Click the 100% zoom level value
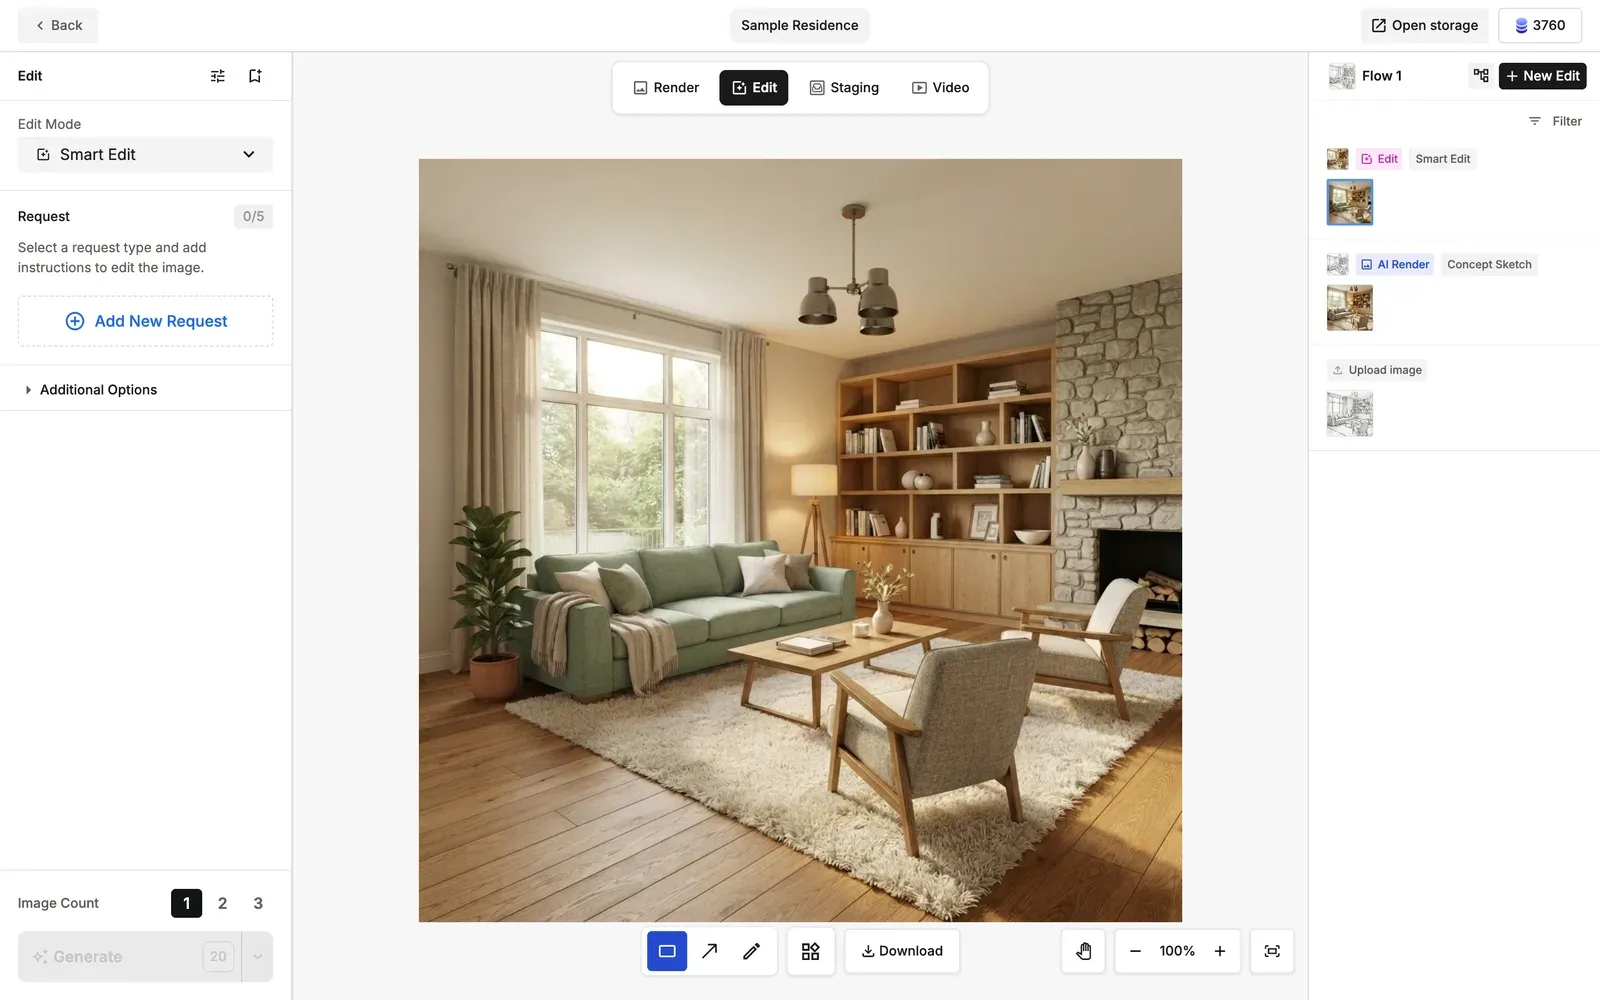The image size is (1600, 1000). [1177, 951]
